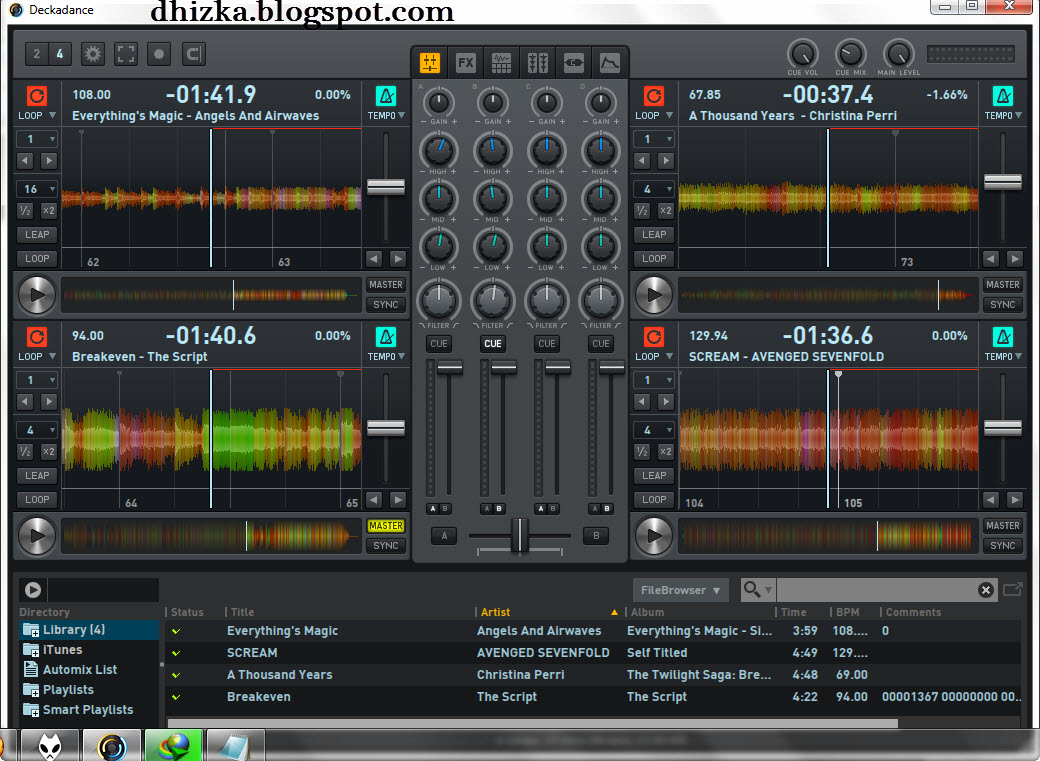The height and width of the screenshot is (761, 1040).
Task: Open LOOP dropdown arrow on Breakeven deck
Action: (x=52, y=356)
